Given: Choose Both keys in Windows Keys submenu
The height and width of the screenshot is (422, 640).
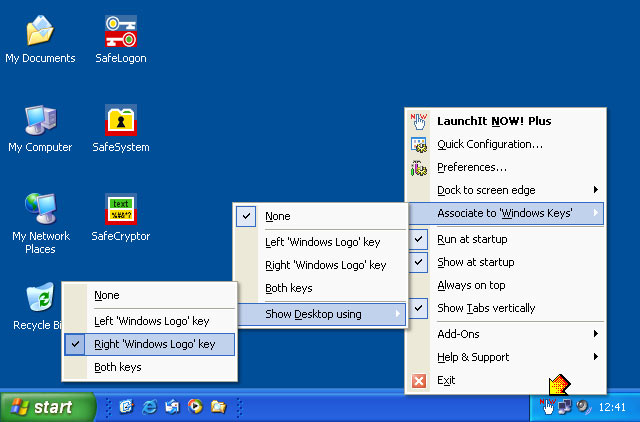Looking at the screenshot, I should (322, 288).
